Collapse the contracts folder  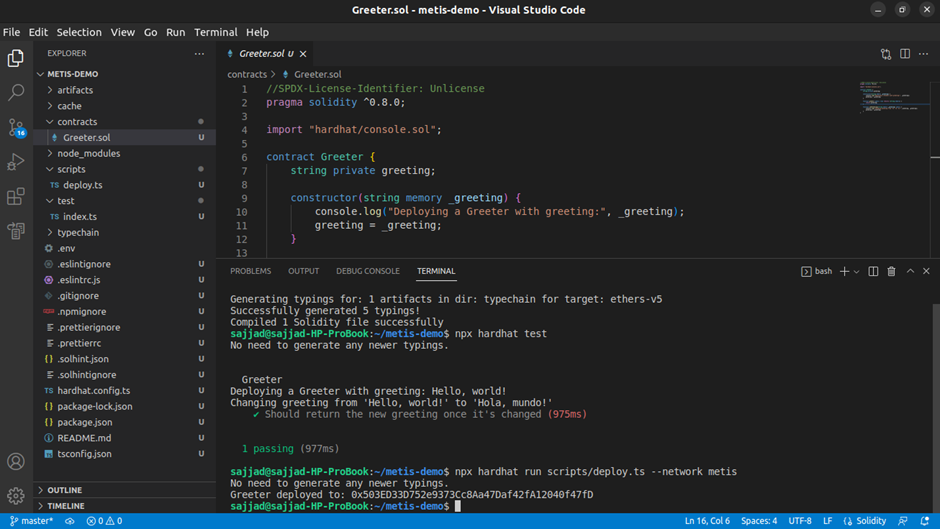(125, 122)
